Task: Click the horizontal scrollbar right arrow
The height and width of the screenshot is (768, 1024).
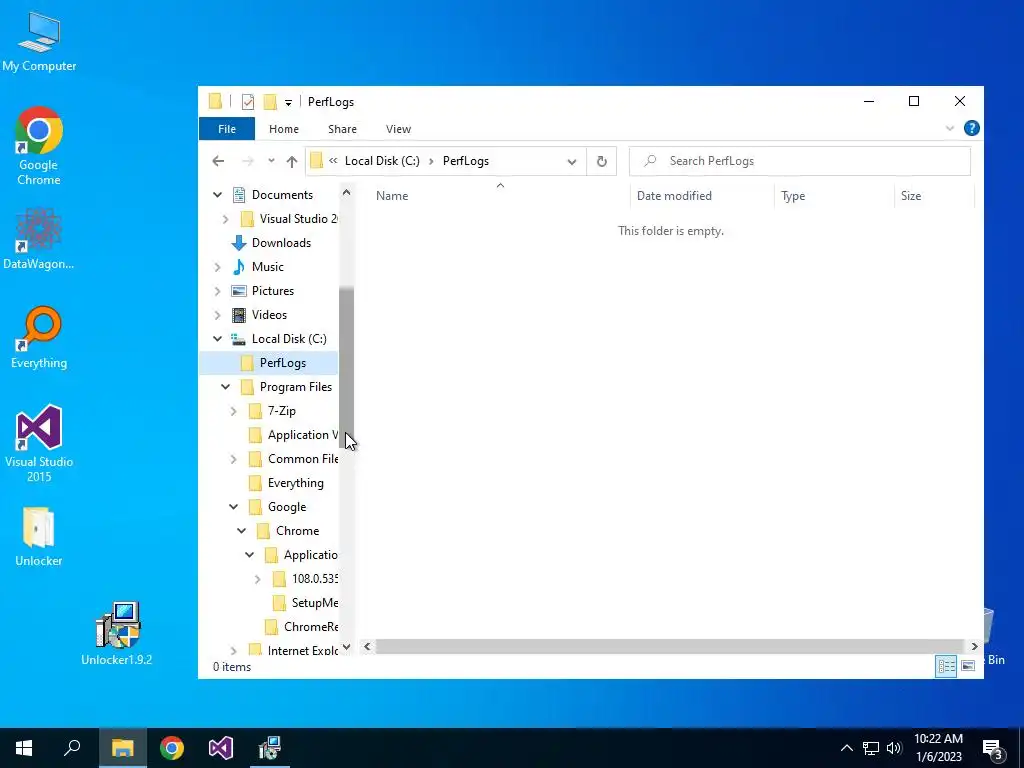Action: point(974,647)
